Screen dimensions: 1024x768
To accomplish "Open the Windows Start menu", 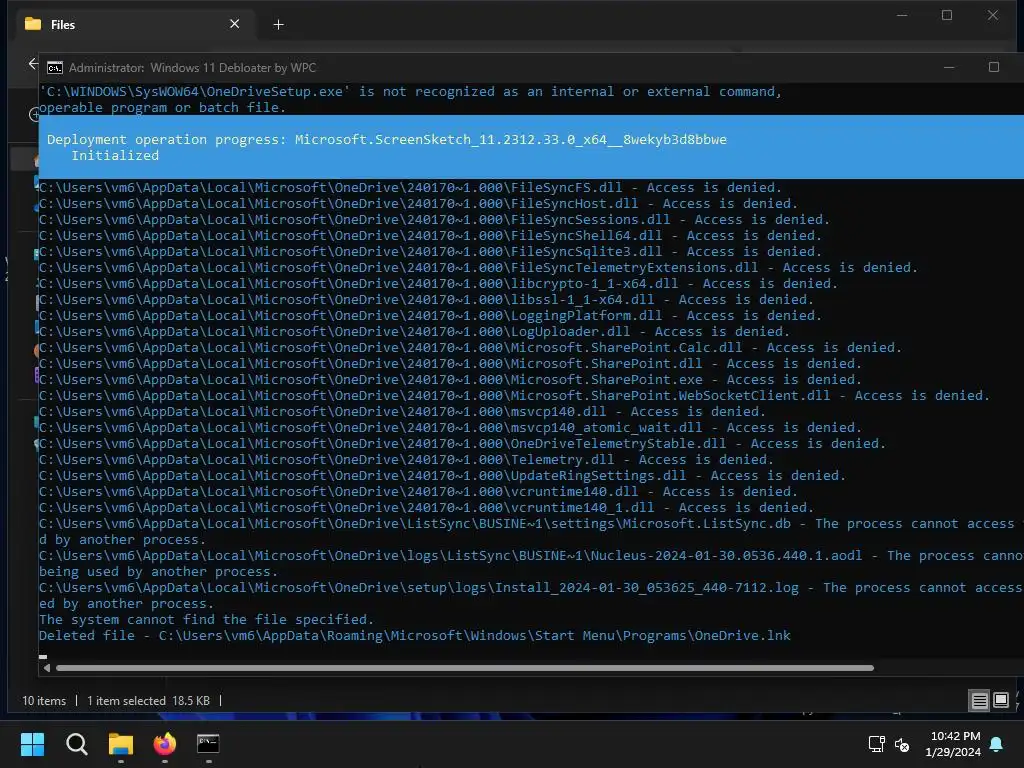I will tap(32, 744).
